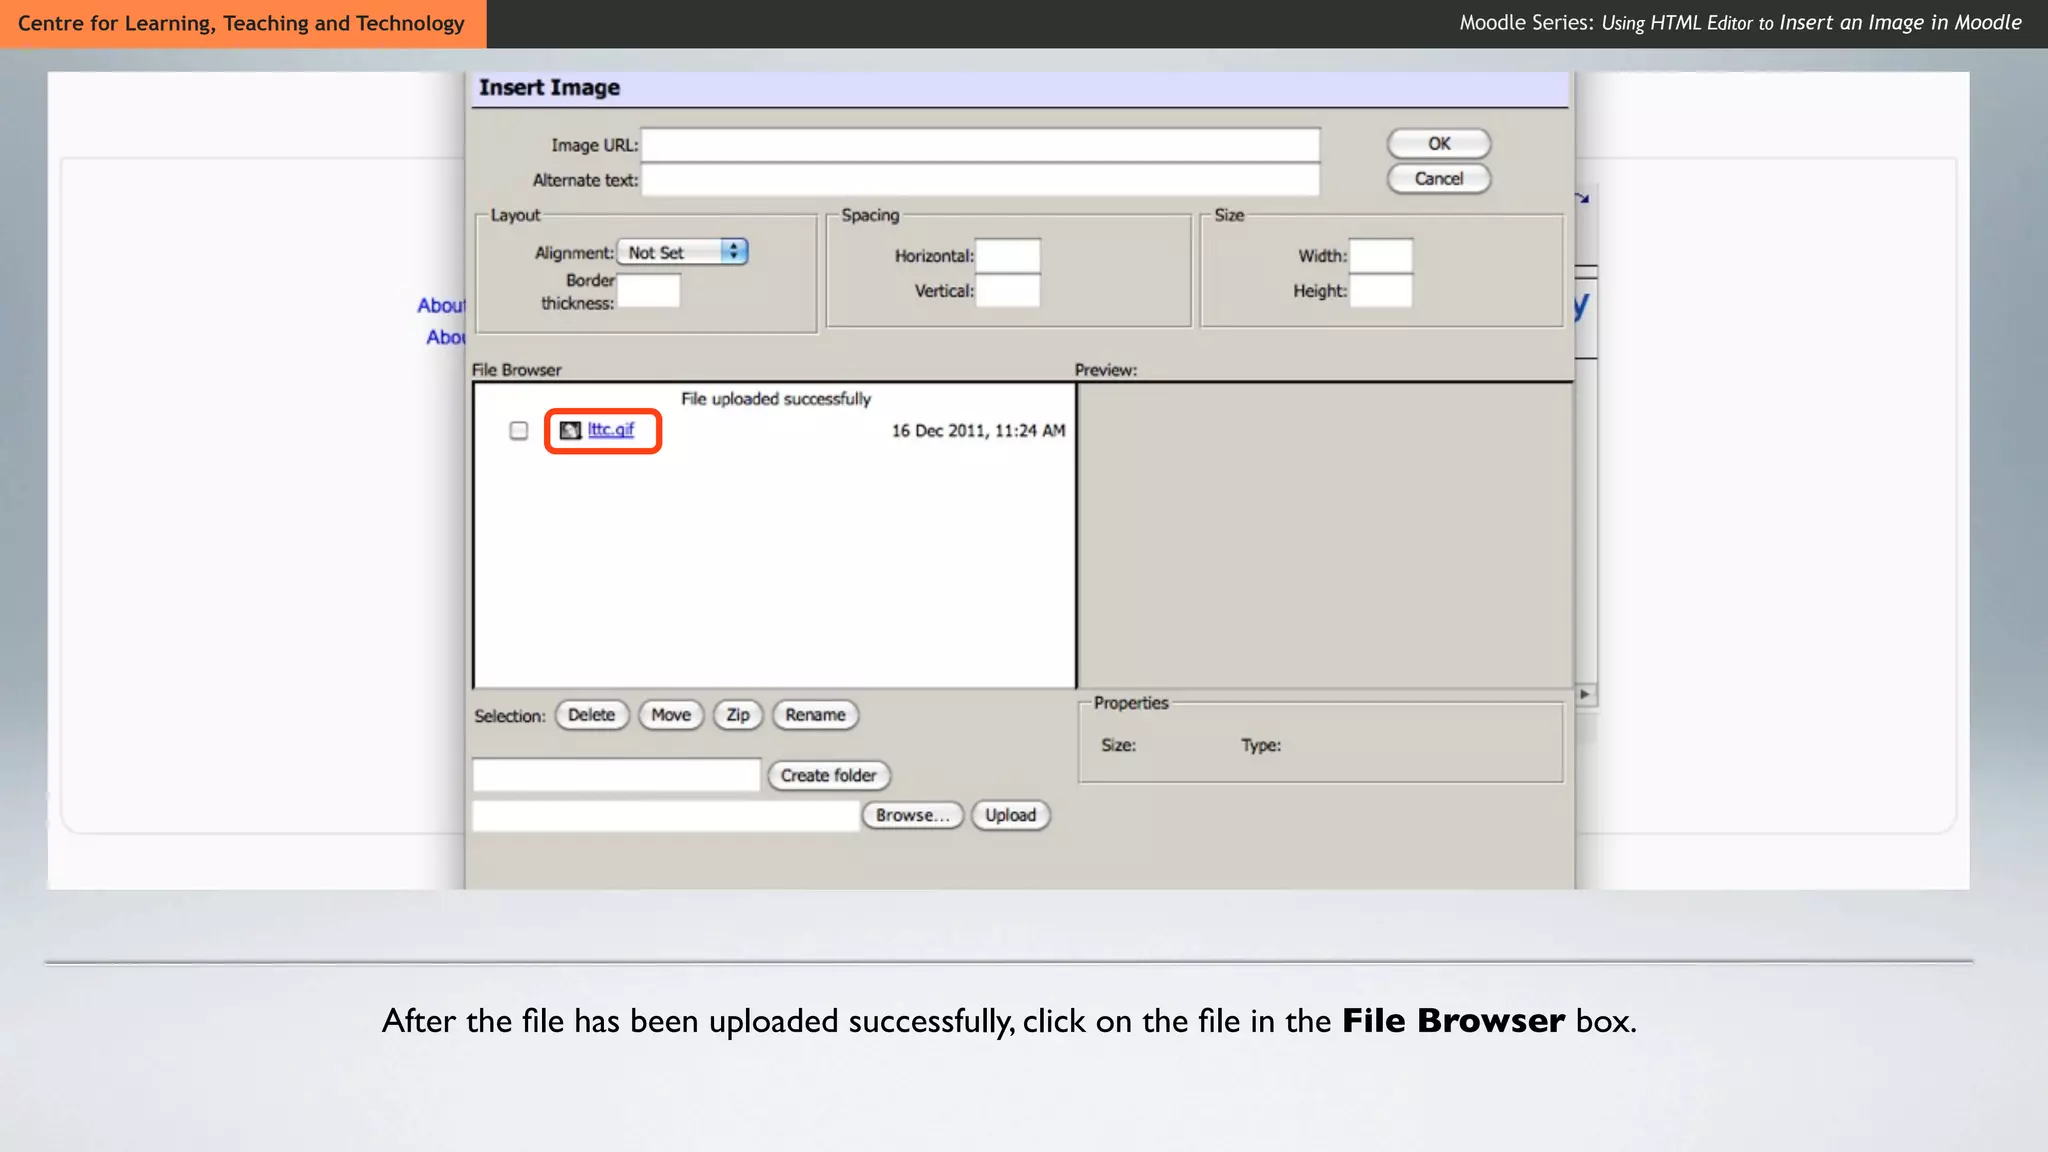The image size is (2048, 1152).
Task: Click the Delete selection button
Action: tap(591, 715)
